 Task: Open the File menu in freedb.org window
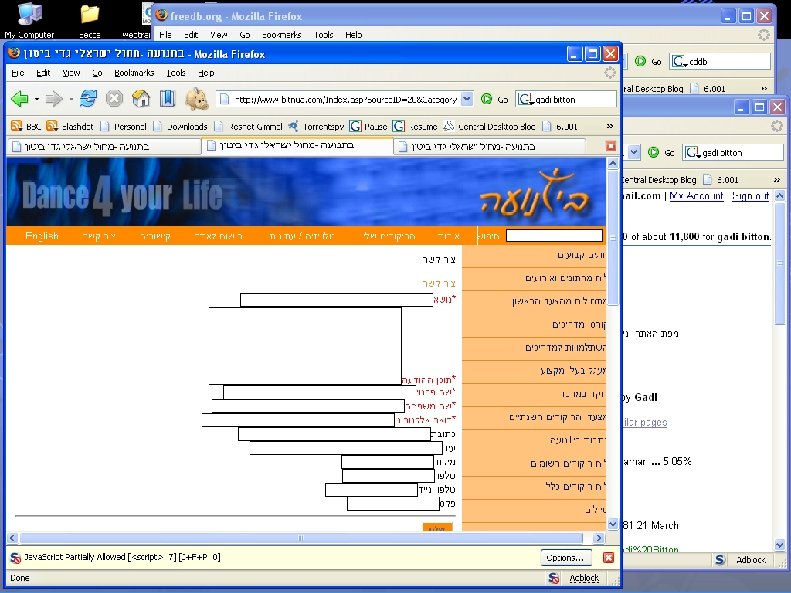click(165, 35)
